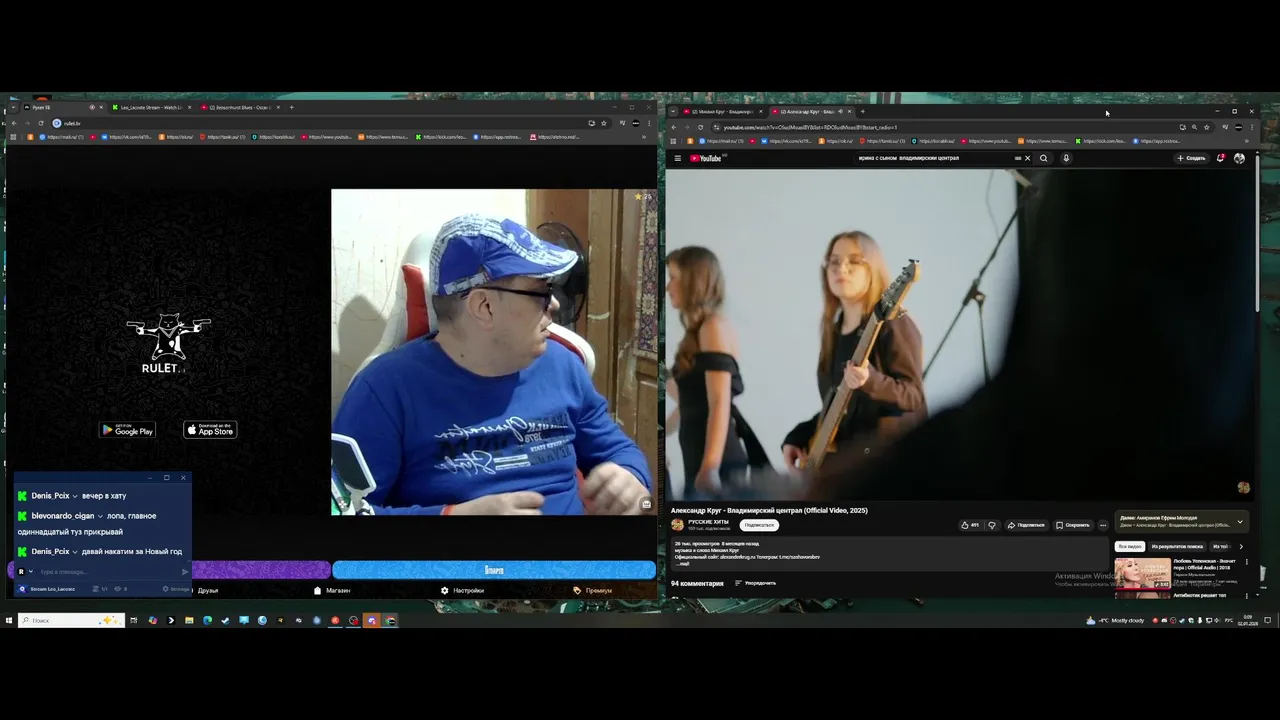Open more actions ellipsis under video

click(1103, 525)
